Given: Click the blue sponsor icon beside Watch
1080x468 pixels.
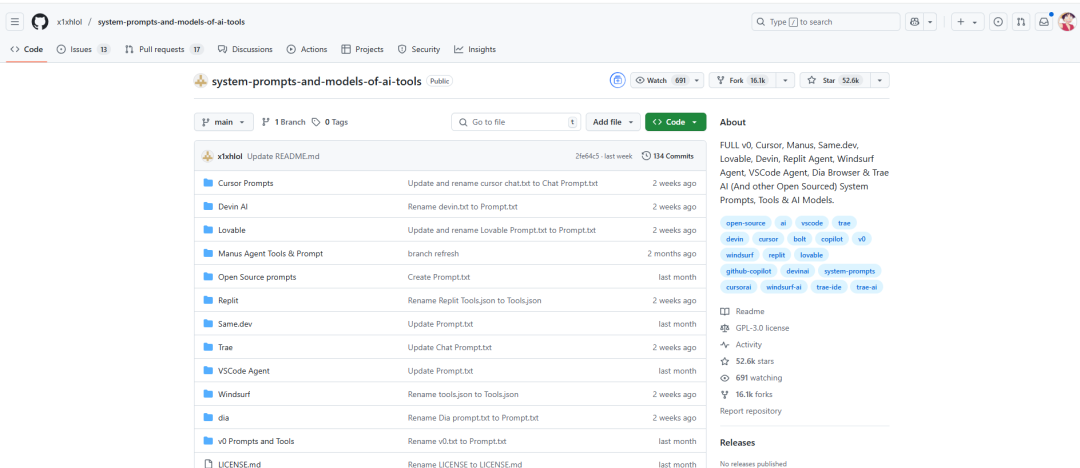Looking at the screenshot, I should [x=617, y=80].
